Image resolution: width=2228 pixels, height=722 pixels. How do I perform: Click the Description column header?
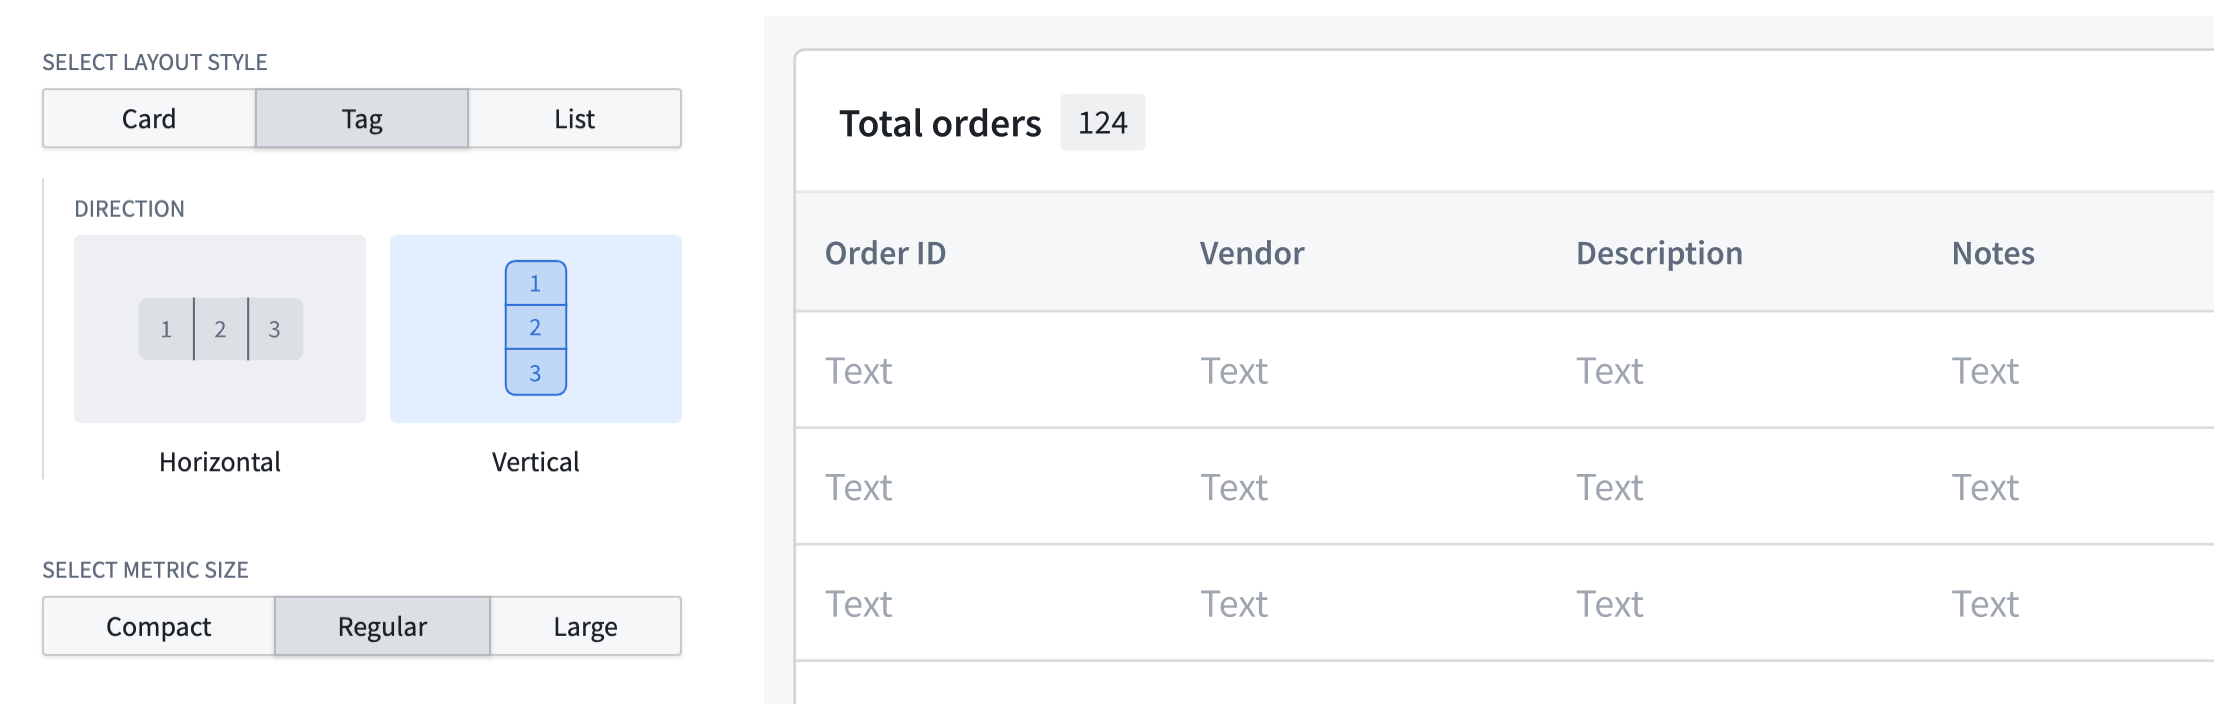[1659, 253]
